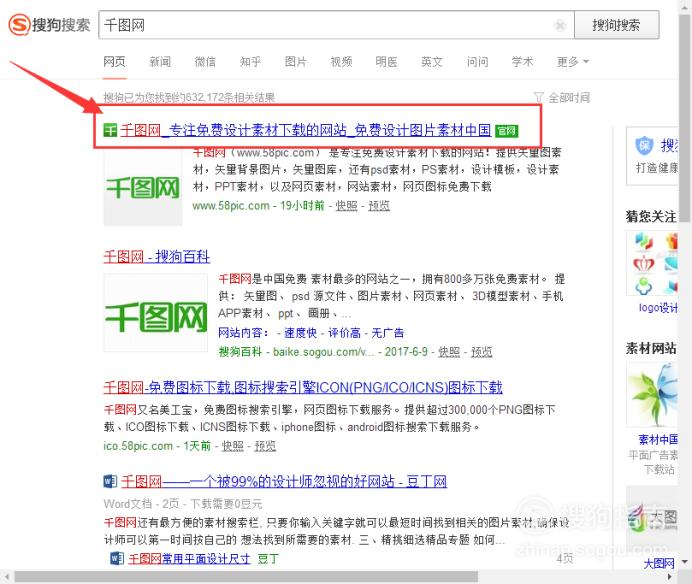Image resolution: width=692 pixels, height=584 pixels.
Task: Select the 网页 tab
Action: [x=114, y=62]
